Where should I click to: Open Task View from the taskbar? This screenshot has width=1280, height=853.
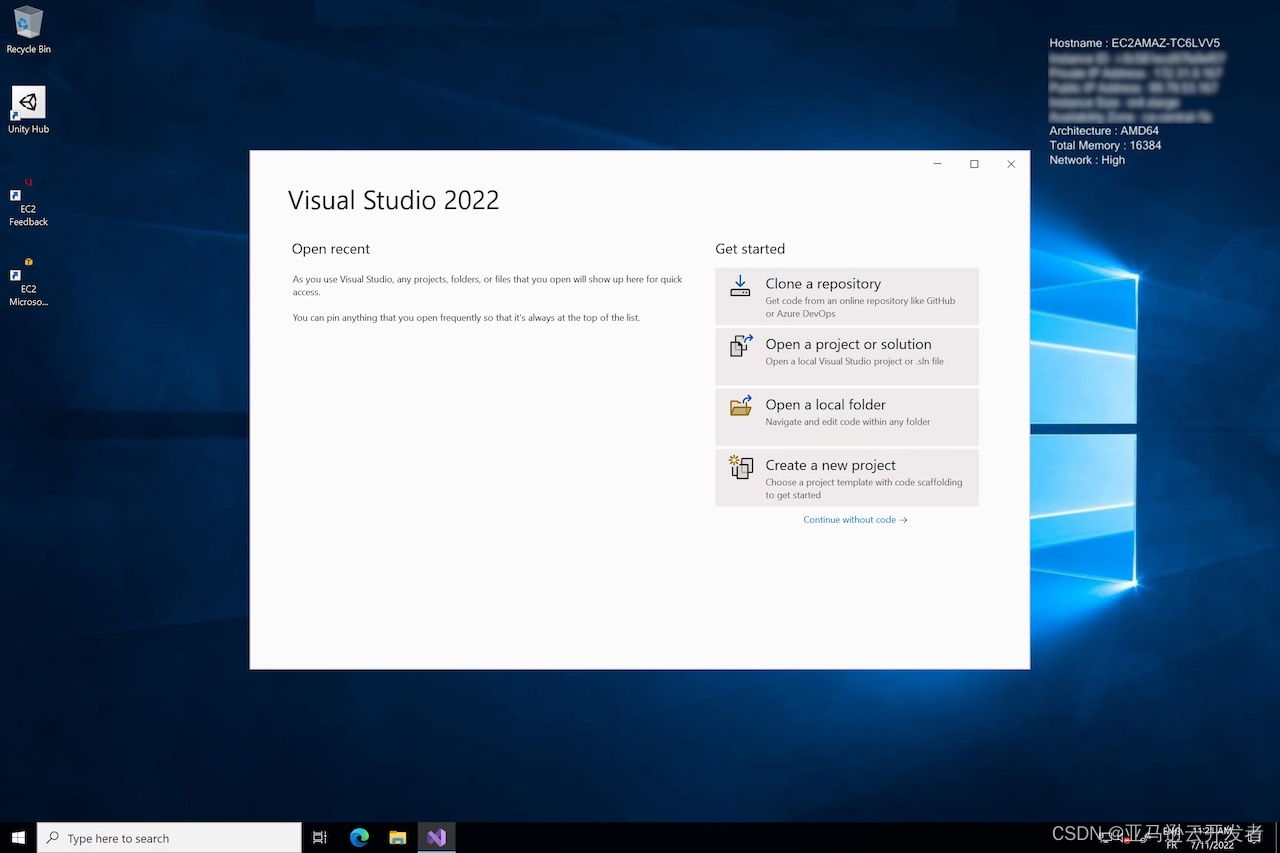tap(319, 837)
